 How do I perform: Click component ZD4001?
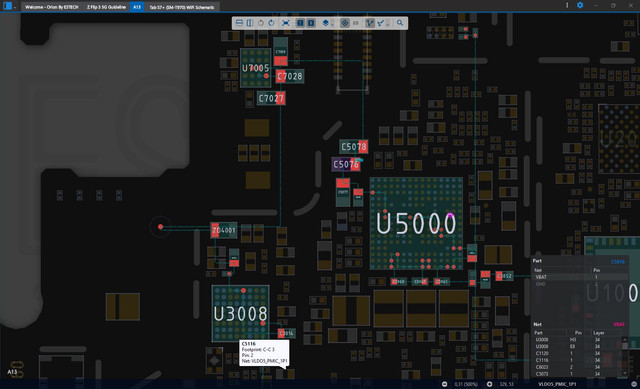tap(224, 230)
